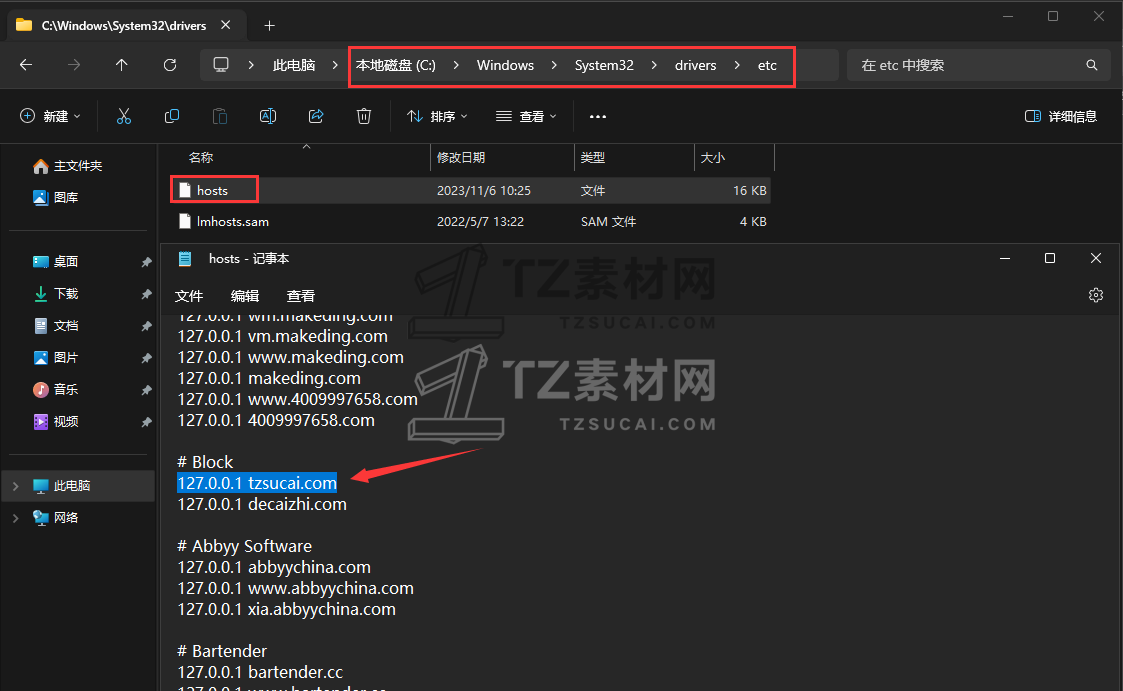Click line 127.0.0.1 tzsucai.com in Notepad
Image resolution: width=1123 pixels, height=691 pixels.
(257, 483)
